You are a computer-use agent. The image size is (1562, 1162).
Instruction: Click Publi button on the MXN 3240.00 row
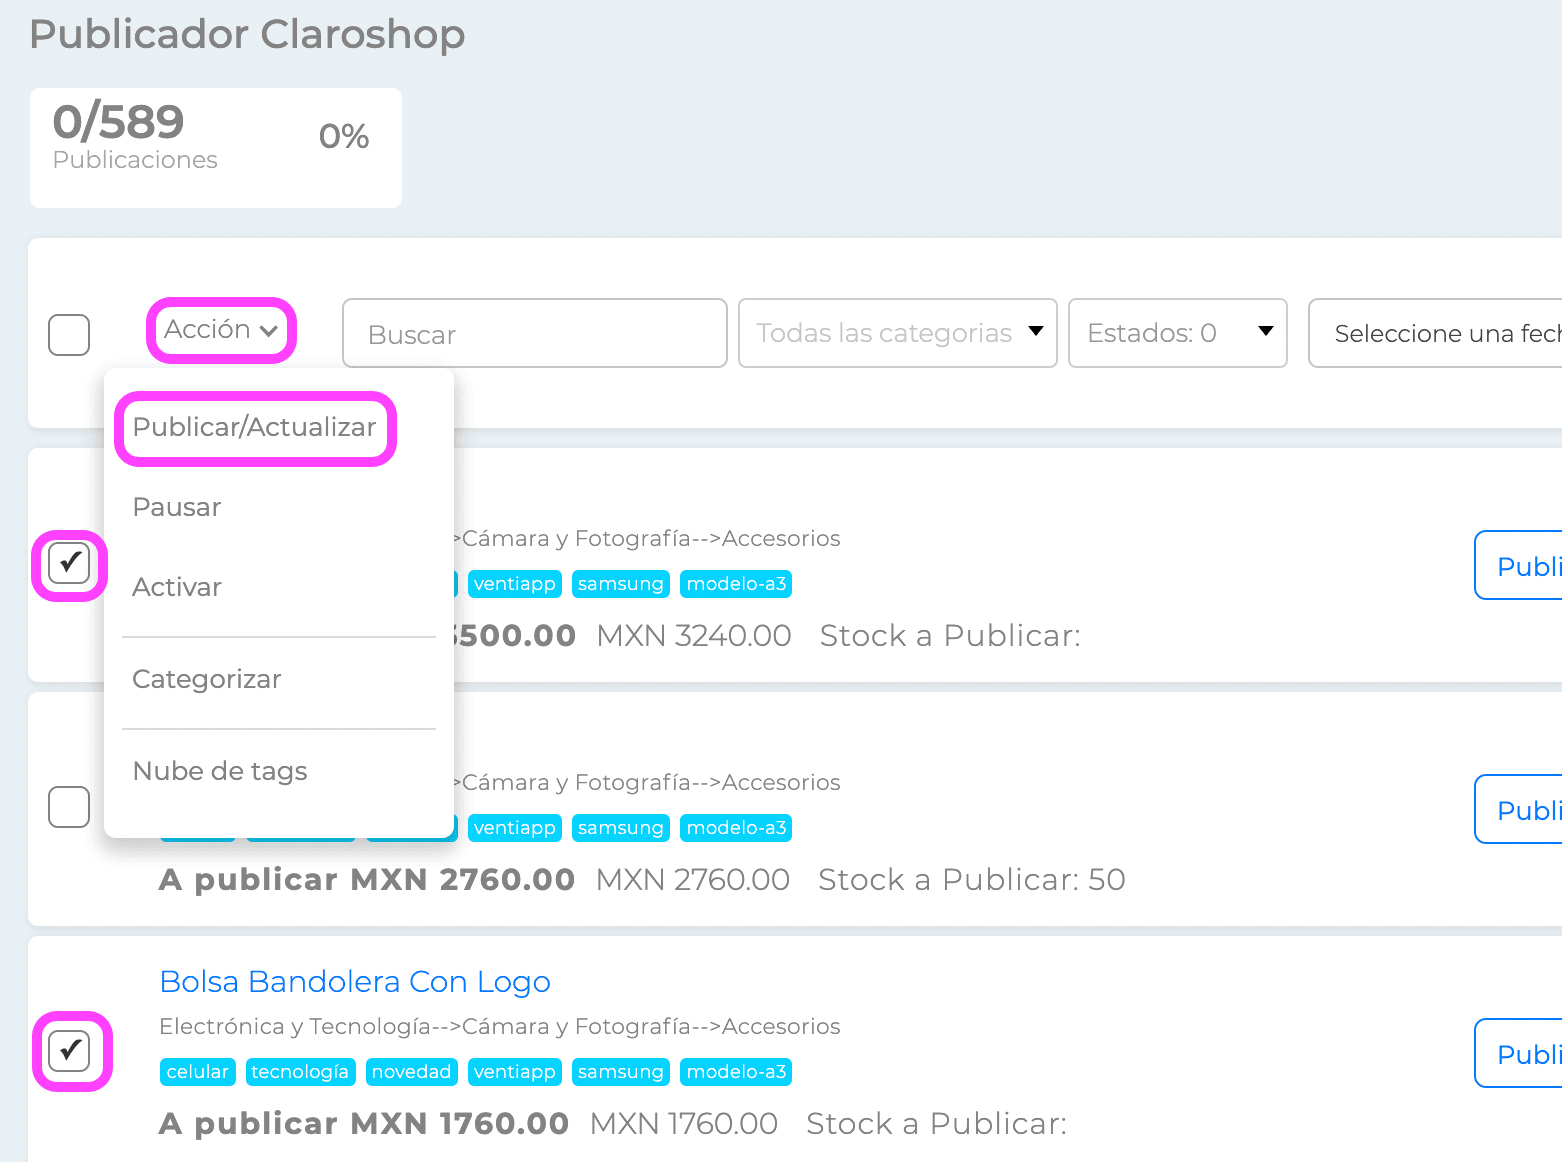(x=1518, y=565)
